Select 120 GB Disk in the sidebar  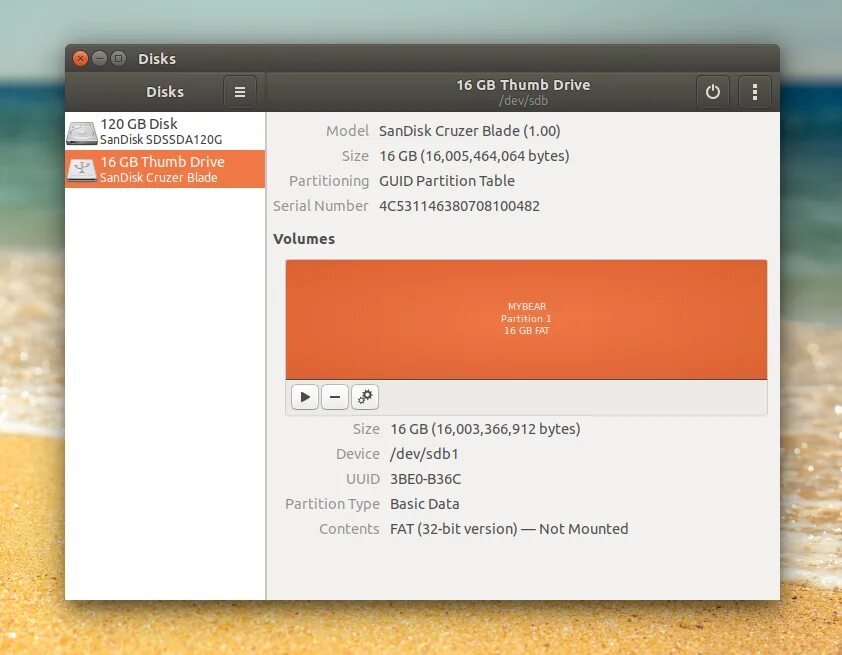165,131
